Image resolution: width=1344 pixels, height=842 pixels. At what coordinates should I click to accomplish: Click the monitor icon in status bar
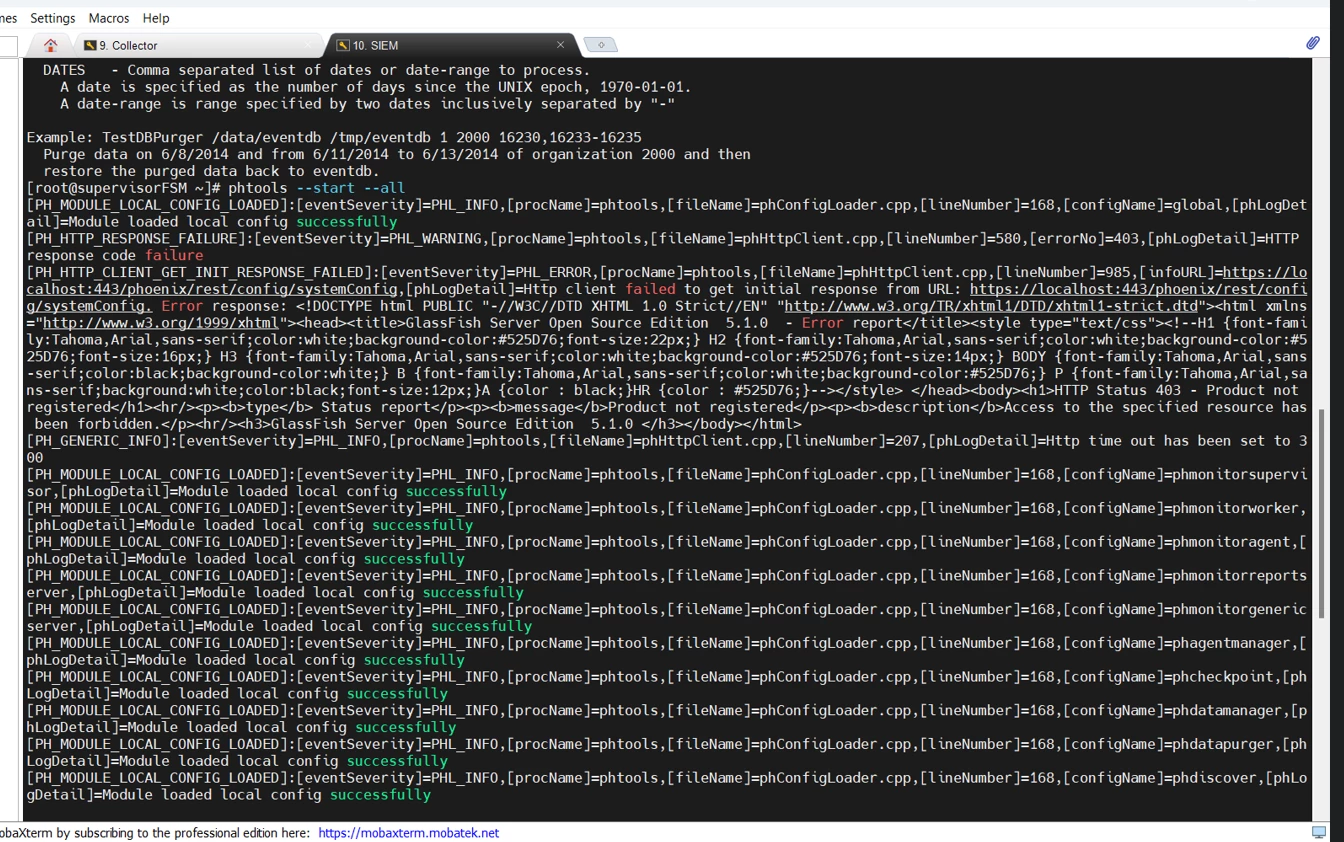1319,832
